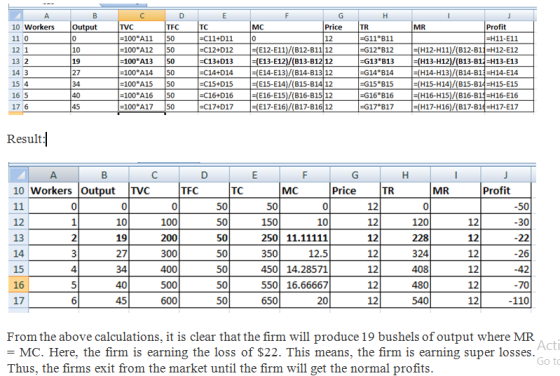Select row 13 header in formula table

(x=15, y=61)
